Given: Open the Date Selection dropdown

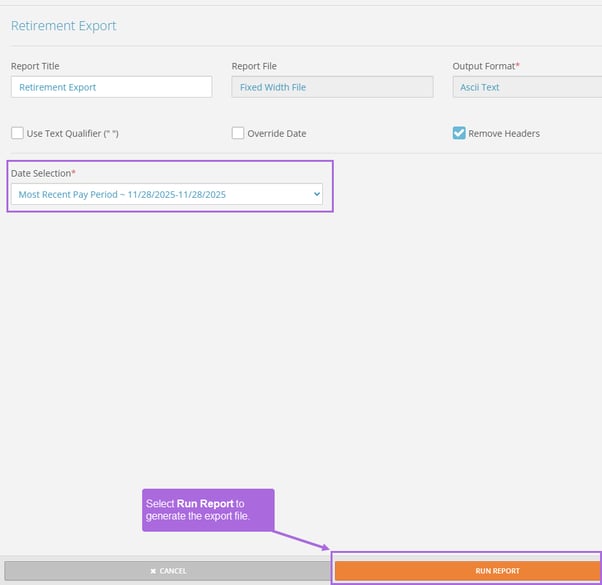Looking at the screenshot, I should coord(166,194).
